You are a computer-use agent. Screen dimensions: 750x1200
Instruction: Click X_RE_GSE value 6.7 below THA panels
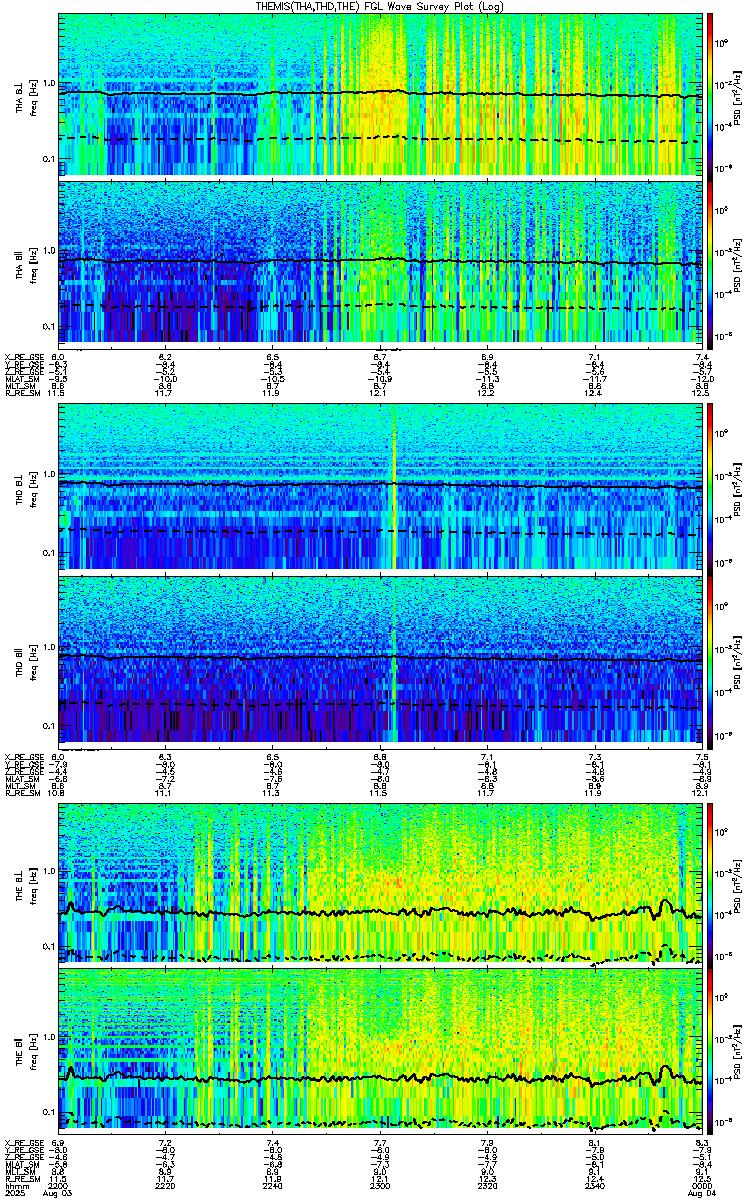click(x=381, y=356)
